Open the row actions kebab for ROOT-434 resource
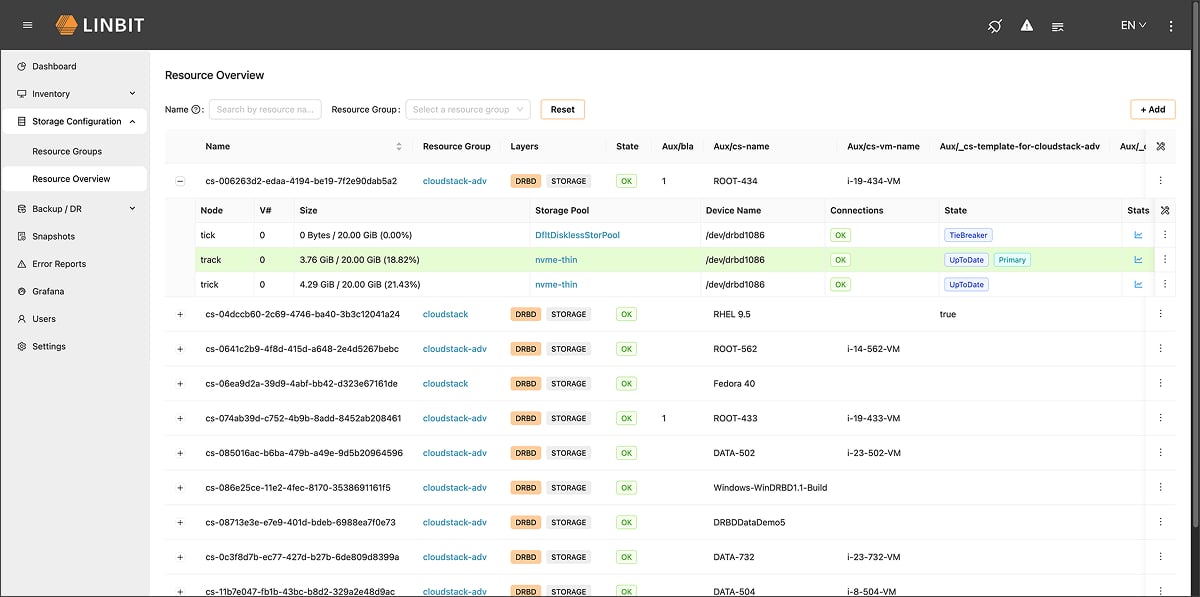Image resolution: width=1200 pixels, height=597 pixels. coord(1161,181)
